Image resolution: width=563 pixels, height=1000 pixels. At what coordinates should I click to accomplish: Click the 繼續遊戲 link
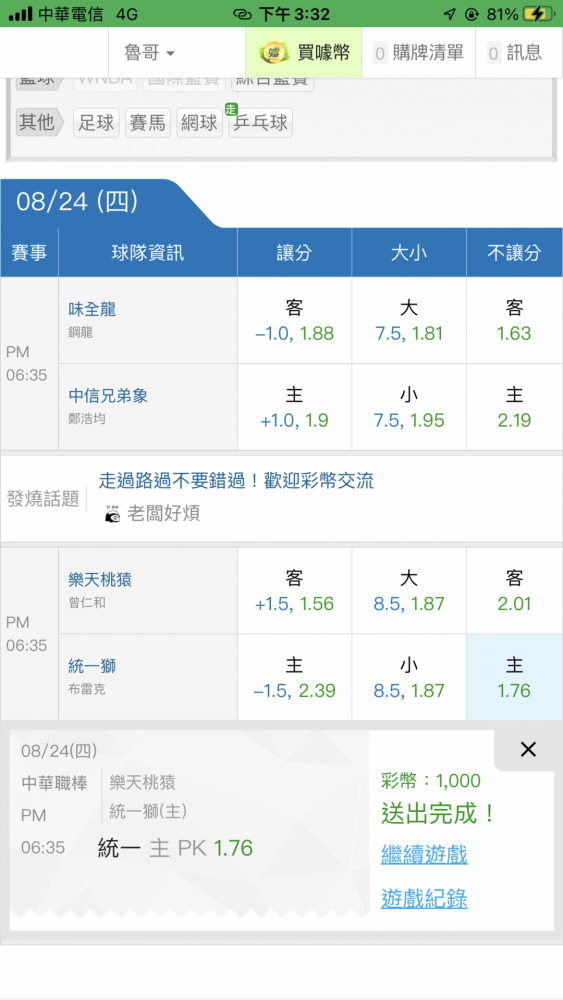point(424,854)
